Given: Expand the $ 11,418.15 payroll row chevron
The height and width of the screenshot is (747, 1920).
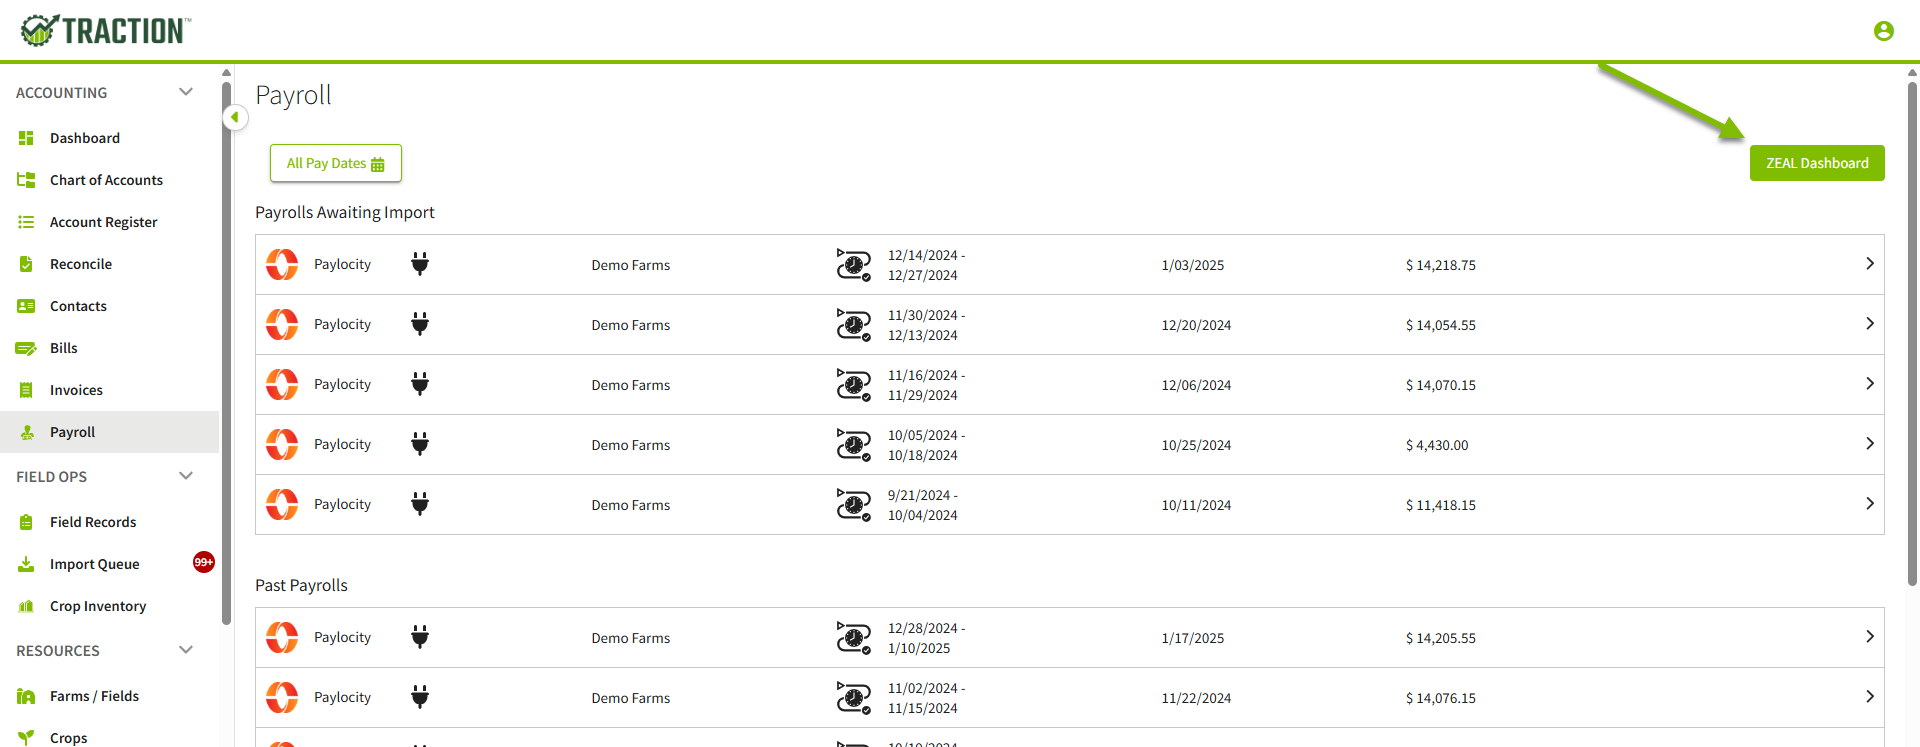Looking at the screenshot, I should [x=1870, y=504].
